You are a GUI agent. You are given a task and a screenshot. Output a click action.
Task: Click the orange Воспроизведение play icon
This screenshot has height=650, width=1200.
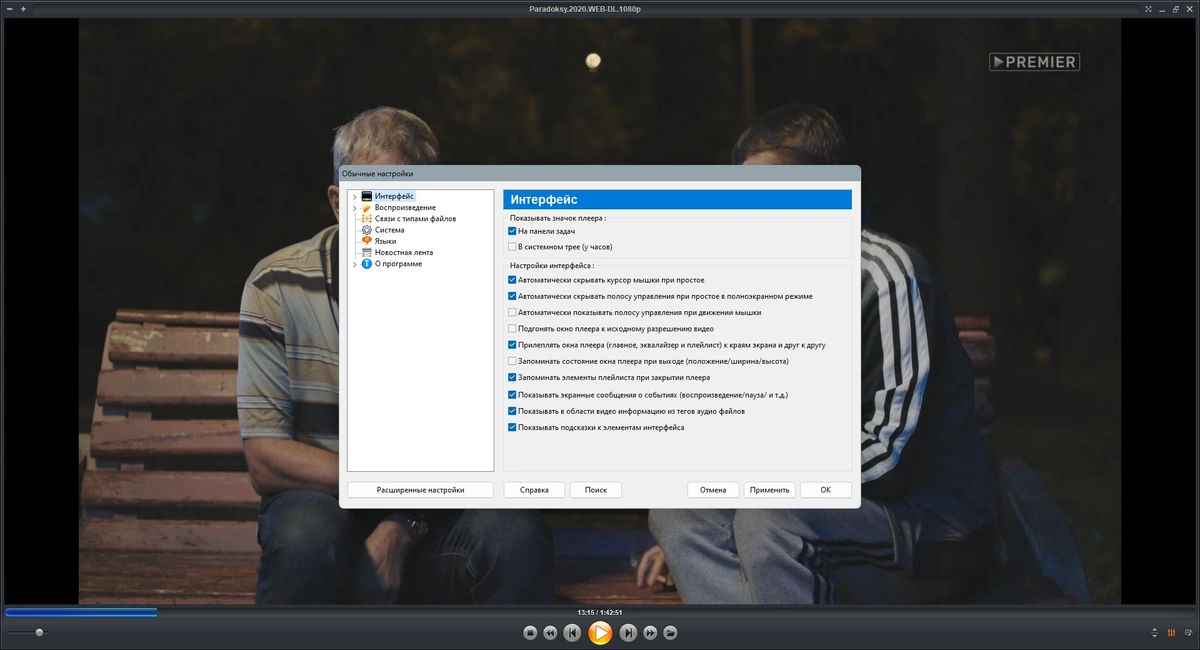click(367, 207)
